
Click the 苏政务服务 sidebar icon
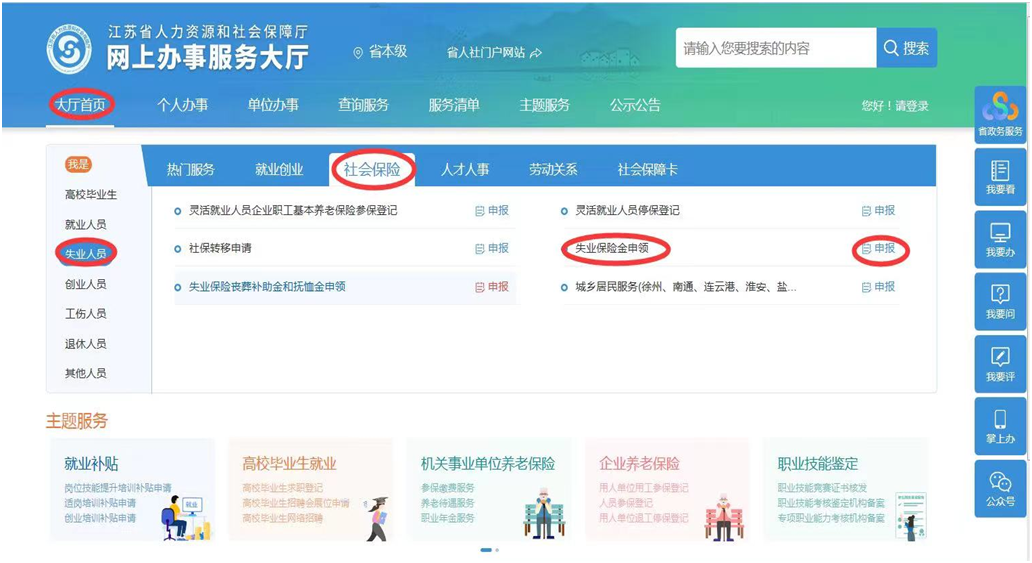(999, 114)
